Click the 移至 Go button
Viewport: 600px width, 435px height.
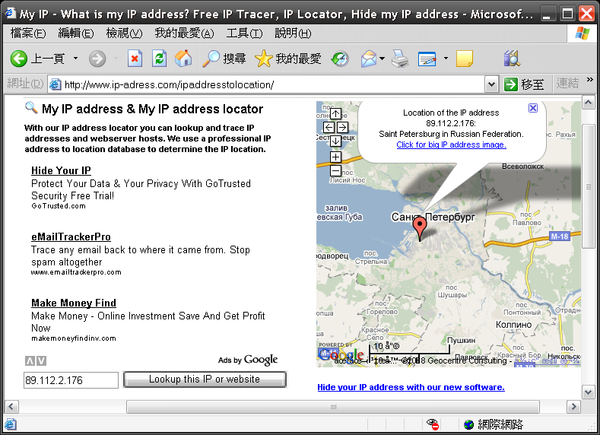click(x=524, y=84)
